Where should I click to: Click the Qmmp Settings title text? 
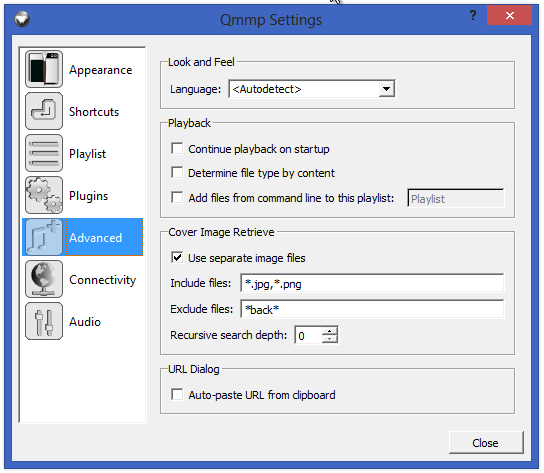[x=271, y=20]
